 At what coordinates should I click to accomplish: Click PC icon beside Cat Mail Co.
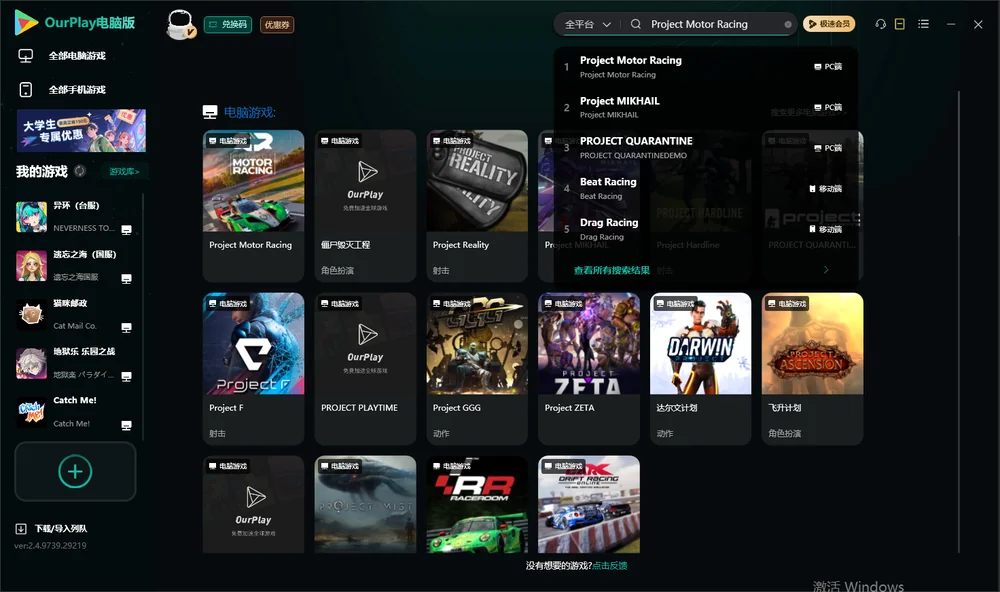[126, 327]
